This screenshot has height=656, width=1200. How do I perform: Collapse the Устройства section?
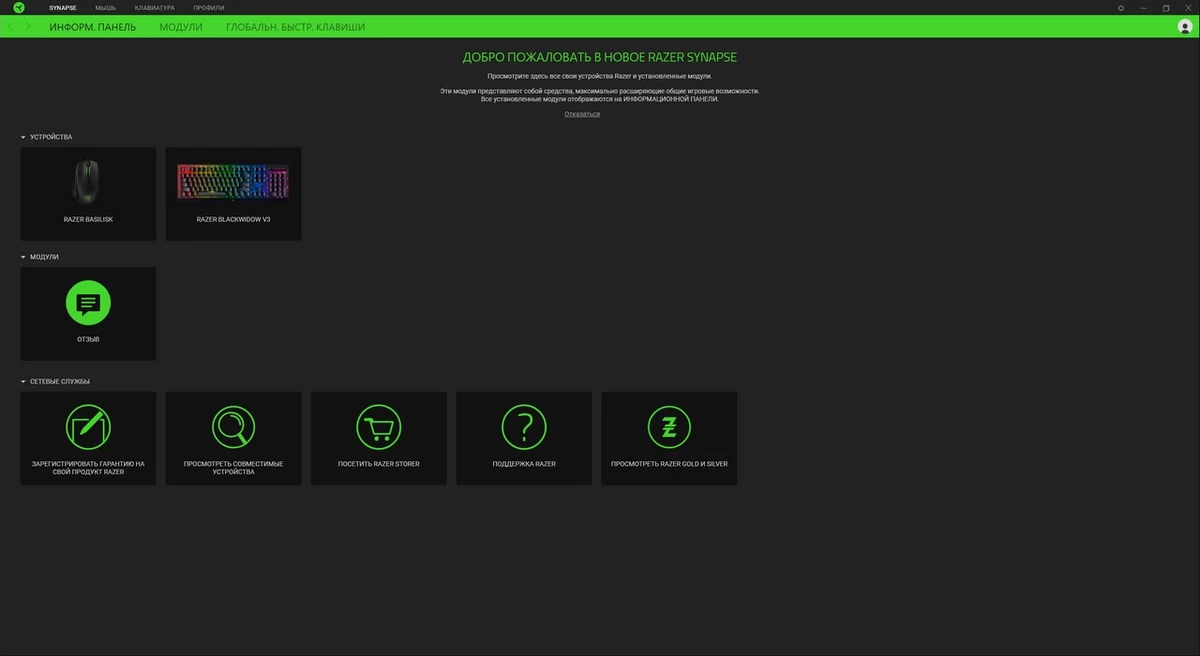23,137
